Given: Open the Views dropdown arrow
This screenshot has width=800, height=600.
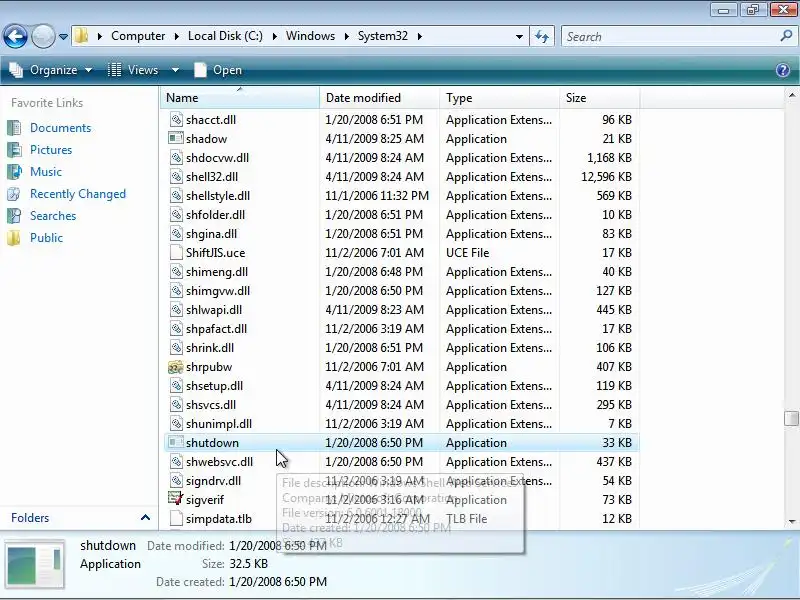Looking at the screenshot, I should click(175, 70).
